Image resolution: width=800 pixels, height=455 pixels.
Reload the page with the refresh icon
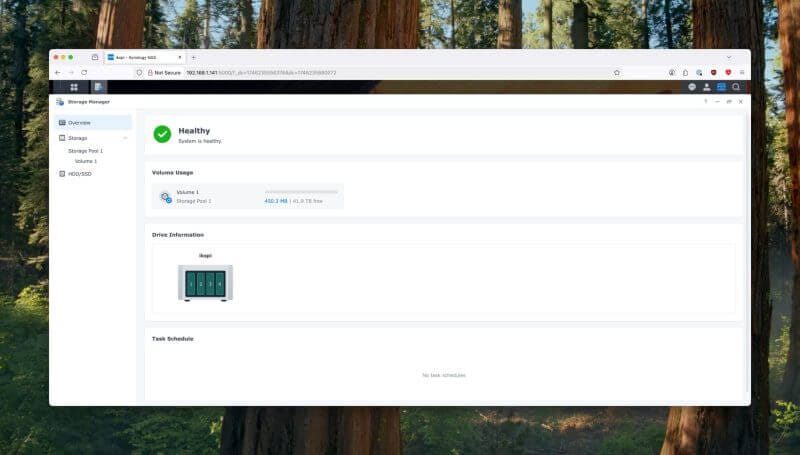point(84,72)
